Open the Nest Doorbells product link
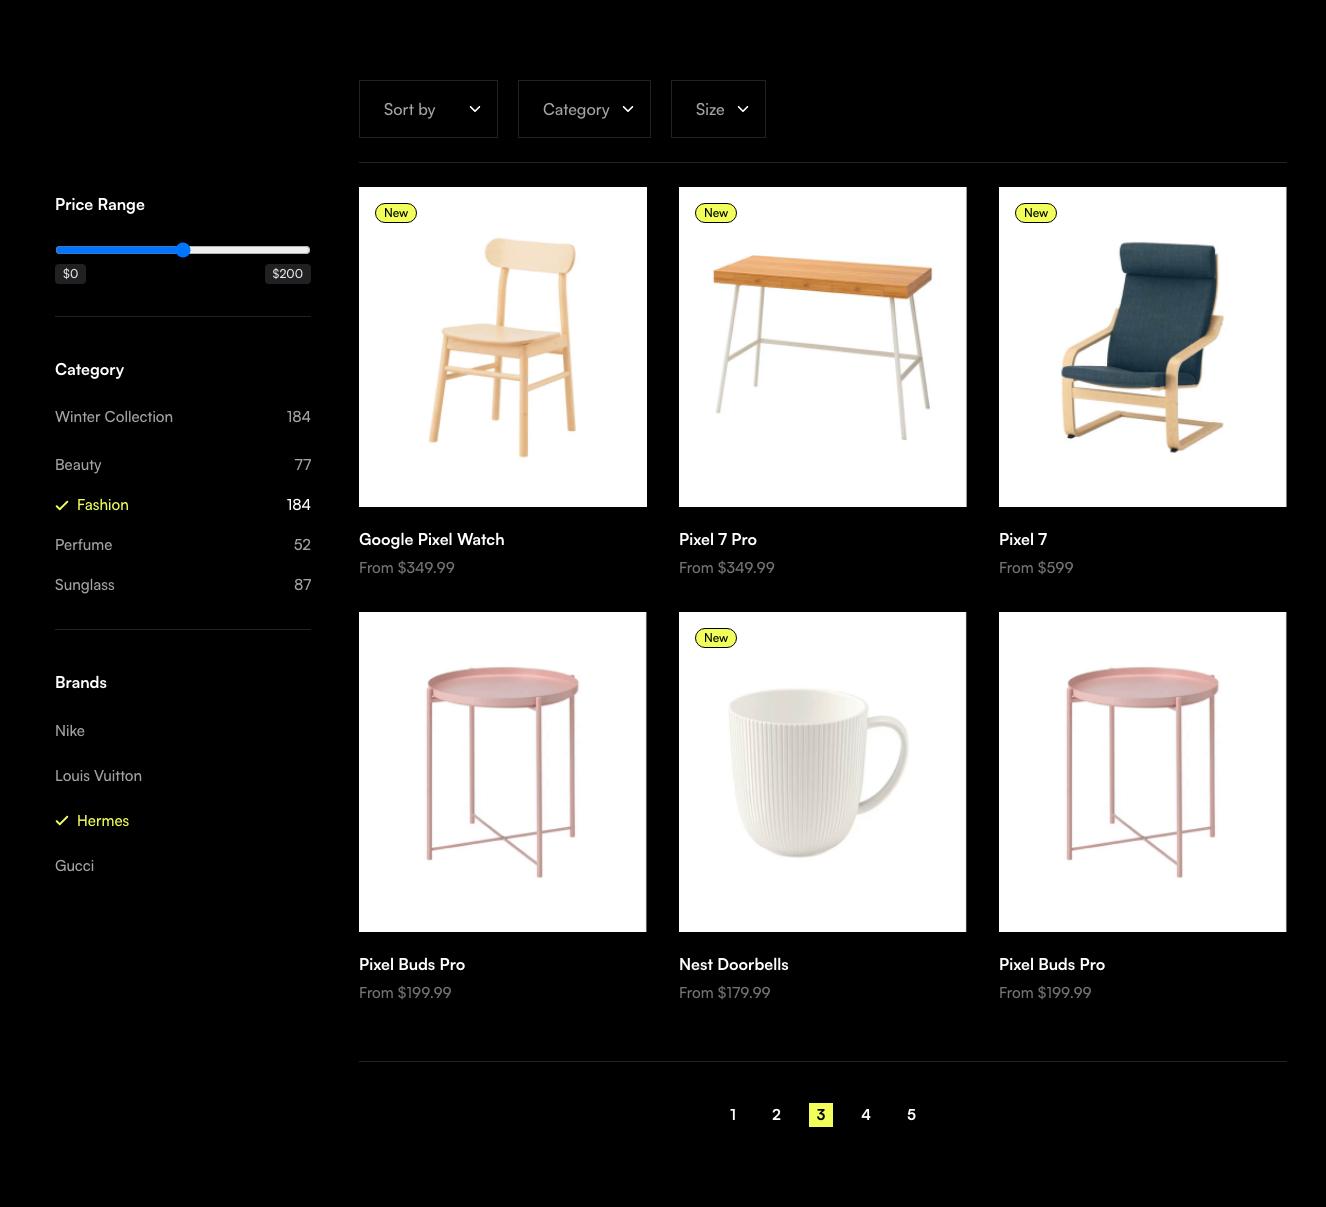The height and width of the screenshot is (1207, 1326). pos(733,965)
